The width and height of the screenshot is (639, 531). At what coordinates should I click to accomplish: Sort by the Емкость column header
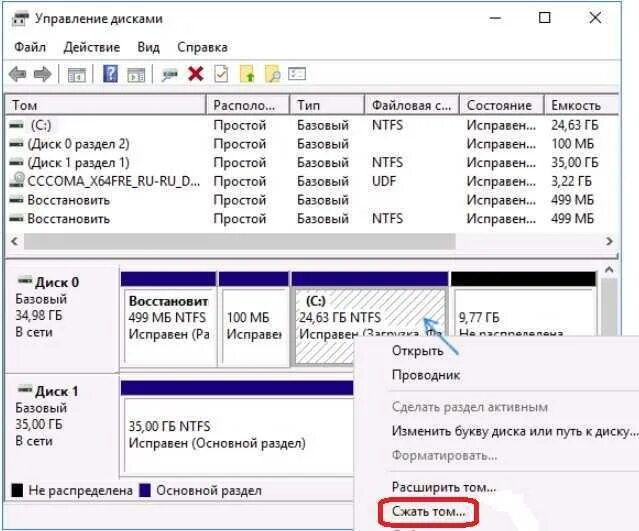(x=582, y=106)
